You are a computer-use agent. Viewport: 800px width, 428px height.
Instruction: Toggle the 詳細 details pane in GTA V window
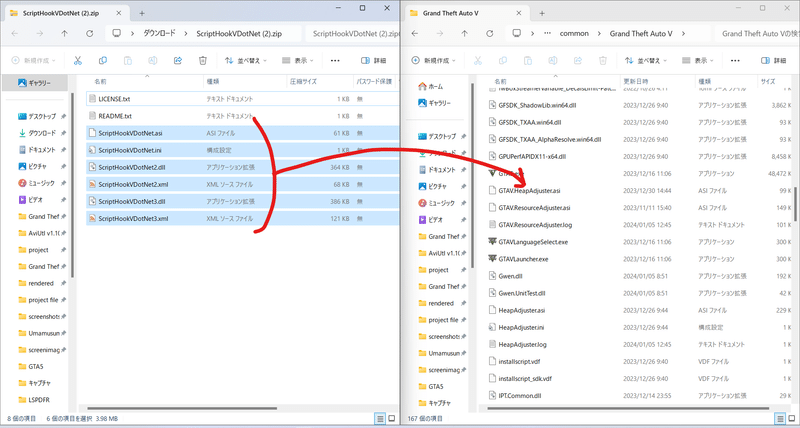pyautogui.click(x=773, y=60)
